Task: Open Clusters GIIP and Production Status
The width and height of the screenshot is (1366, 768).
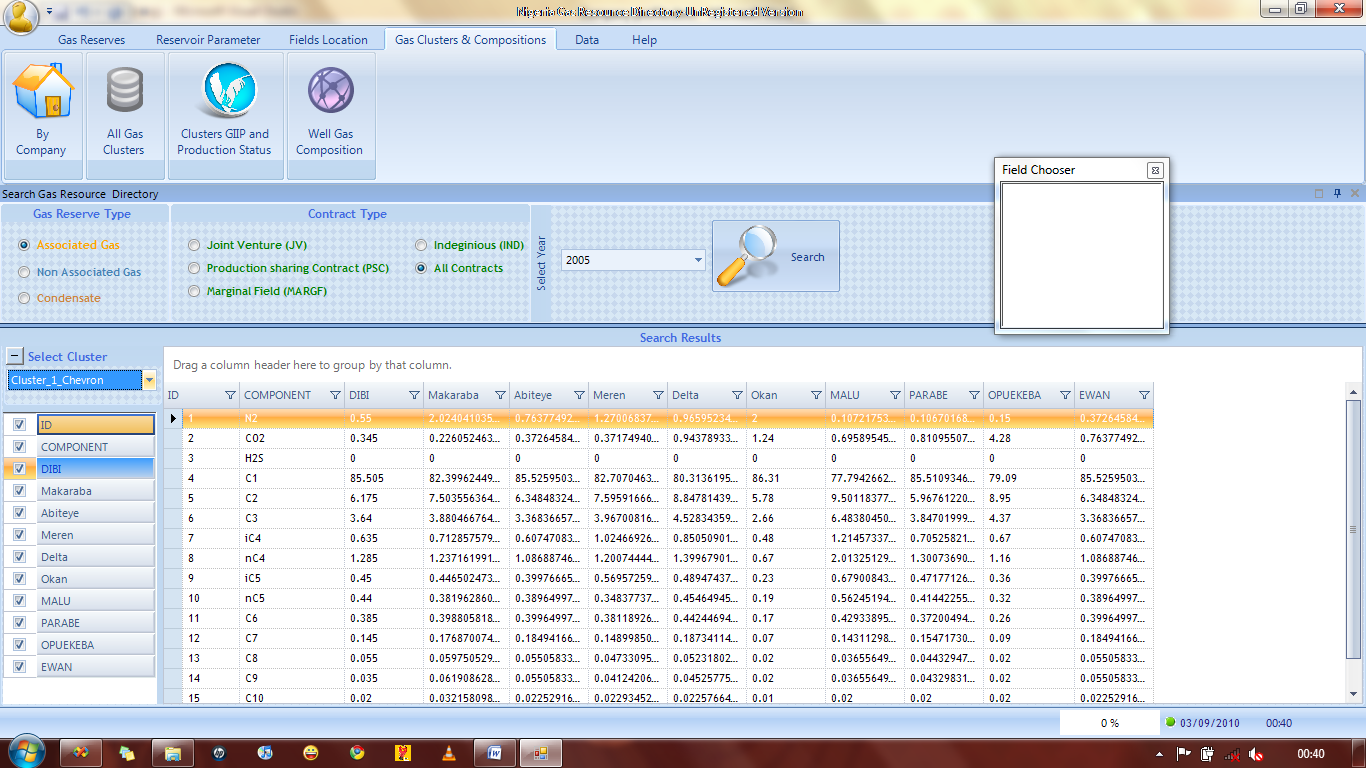Action: click(x=225, y=115)
